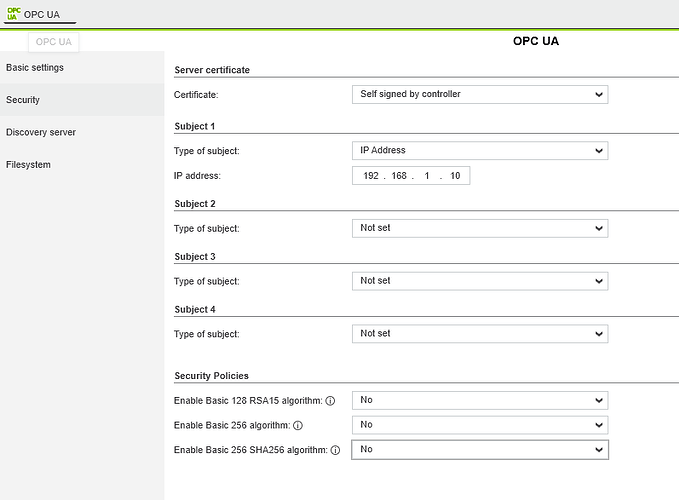679x500 pixels.
Task: Click the Server certificate heading
Action: coord(212,70)
